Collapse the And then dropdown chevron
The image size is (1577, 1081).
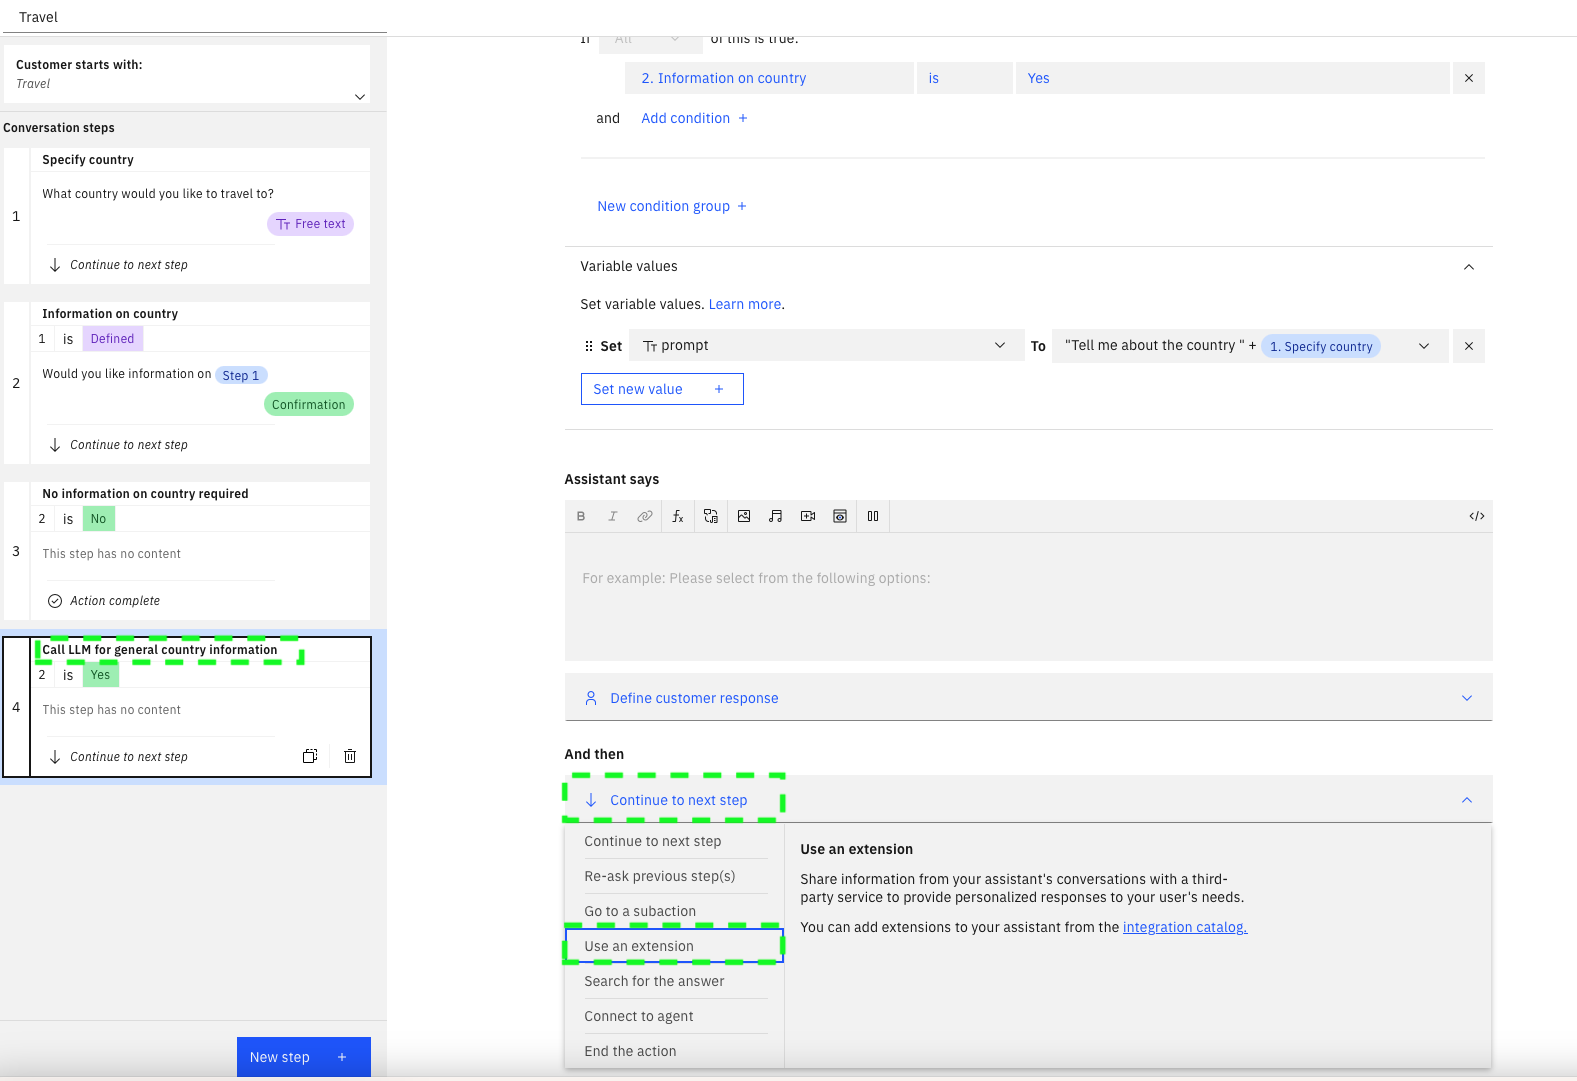click(x=1467, y=800)
